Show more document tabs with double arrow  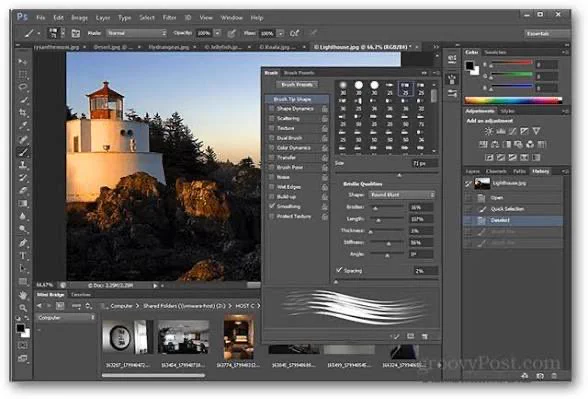[x=436, y=47]
